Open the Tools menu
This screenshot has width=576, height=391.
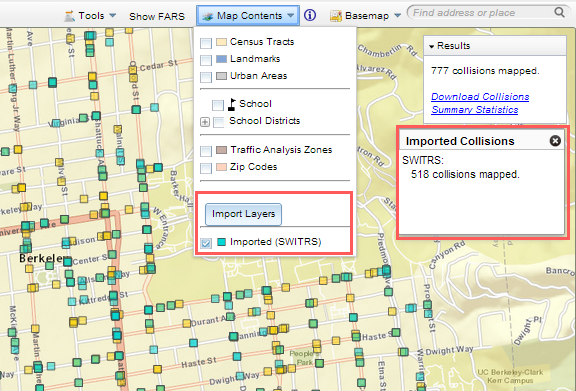(x=90, y=16)
